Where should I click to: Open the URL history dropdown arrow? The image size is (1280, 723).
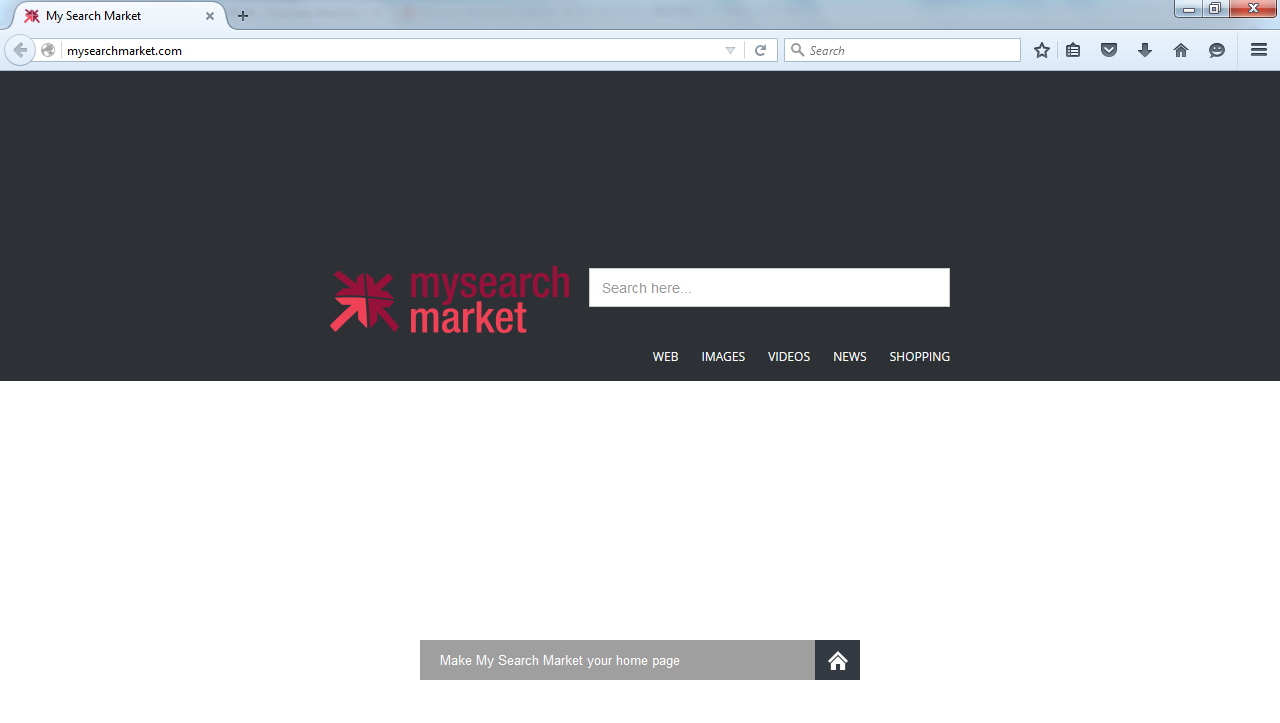click(x=730, y=51)
